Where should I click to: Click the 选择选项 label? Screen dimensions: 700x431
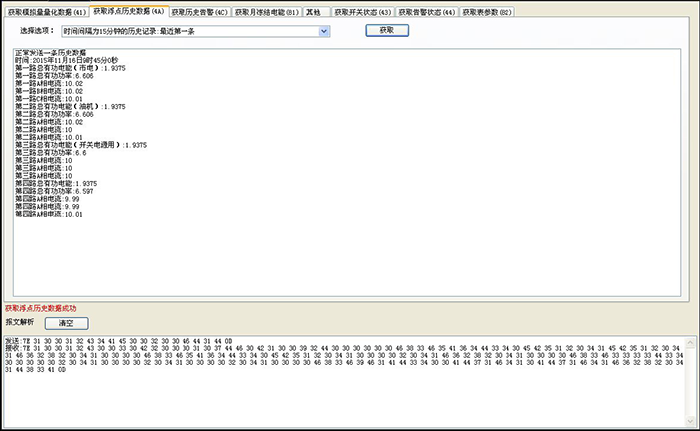(37, 31)
